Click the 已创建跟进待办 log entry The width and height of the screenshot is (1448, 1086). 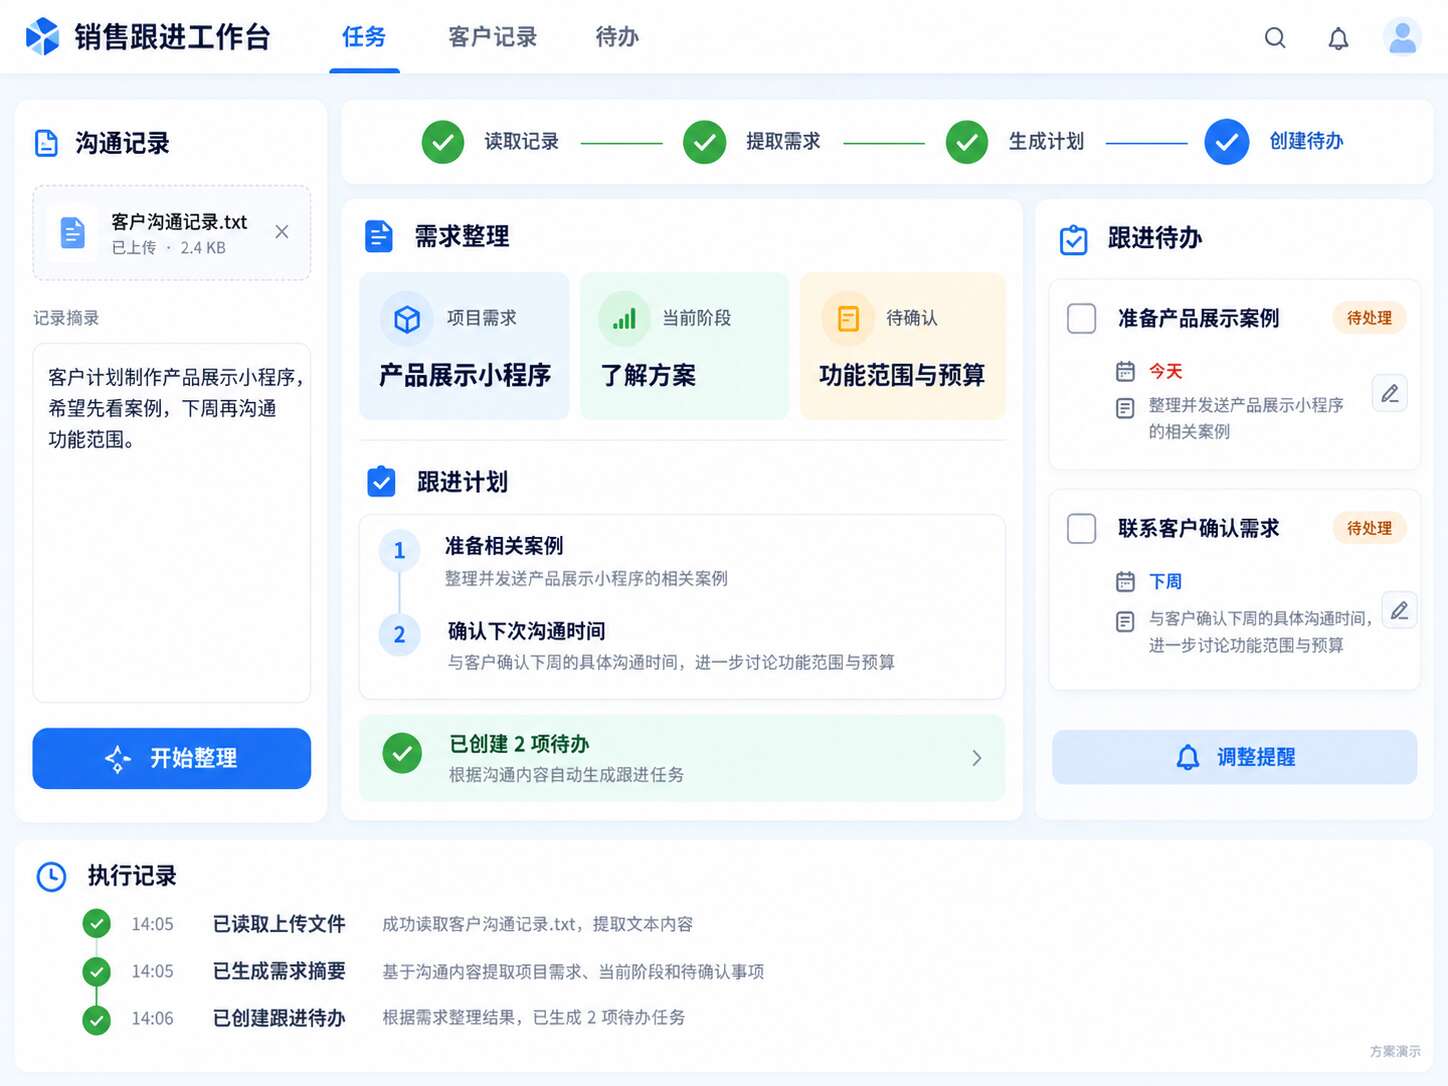pyautogui.click(x=384, y=1018)
